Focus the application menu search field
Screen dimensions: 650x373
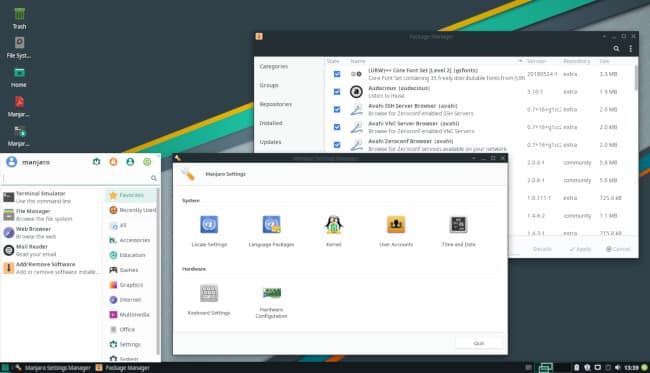(80, 178)
